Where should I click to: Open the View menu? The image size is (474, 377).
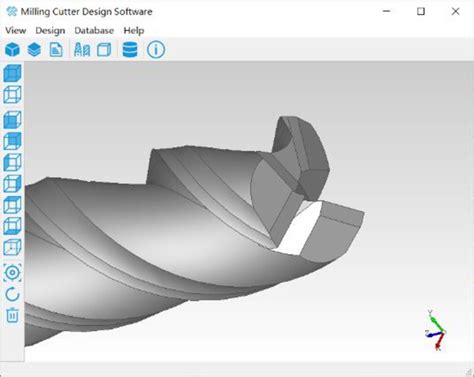pyautogui.click(x=16, y=30)
